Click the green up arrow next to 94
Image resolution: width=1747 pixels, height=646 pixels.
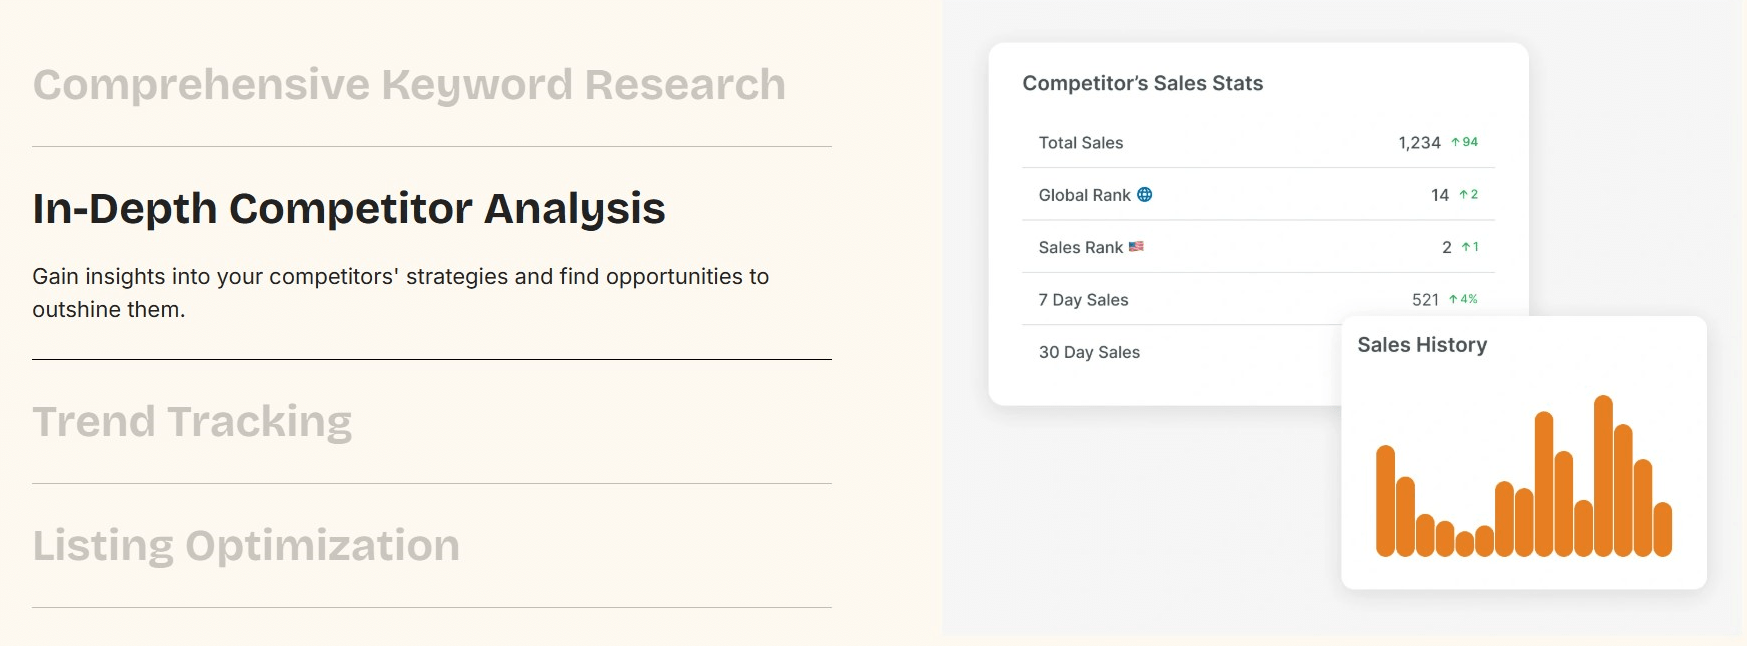point(1456,143)
